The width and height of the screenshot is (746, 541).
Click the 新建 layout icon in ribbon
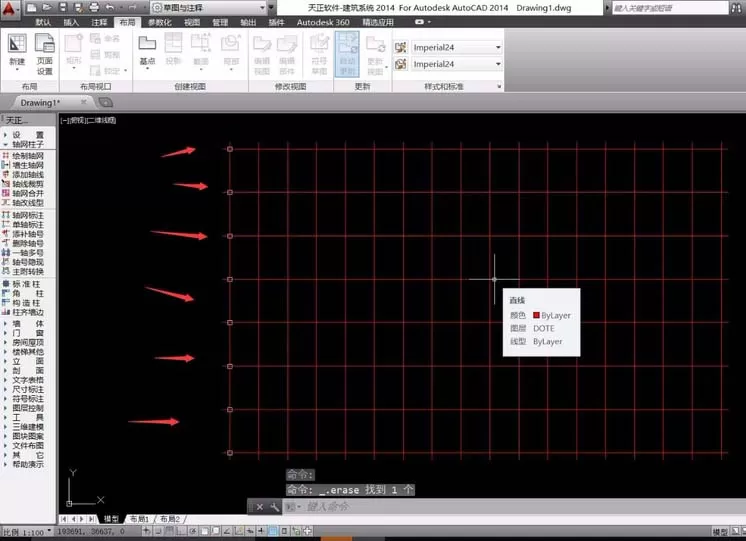pos(17,51)
